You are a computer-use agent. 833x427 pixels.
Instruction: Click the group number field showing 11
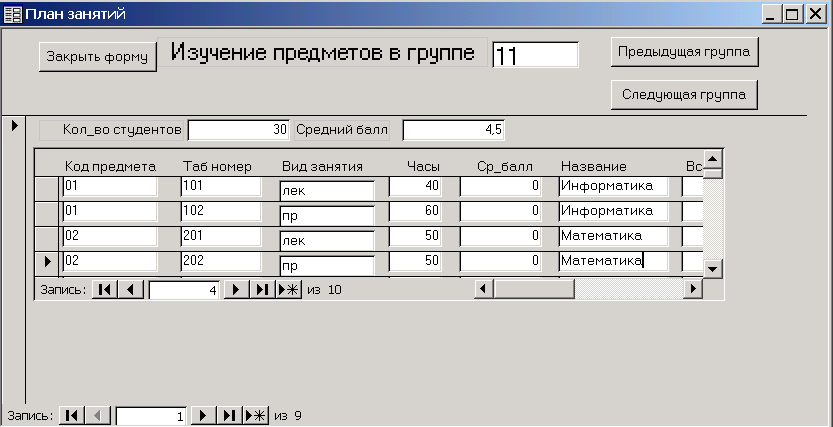(536, 55)
